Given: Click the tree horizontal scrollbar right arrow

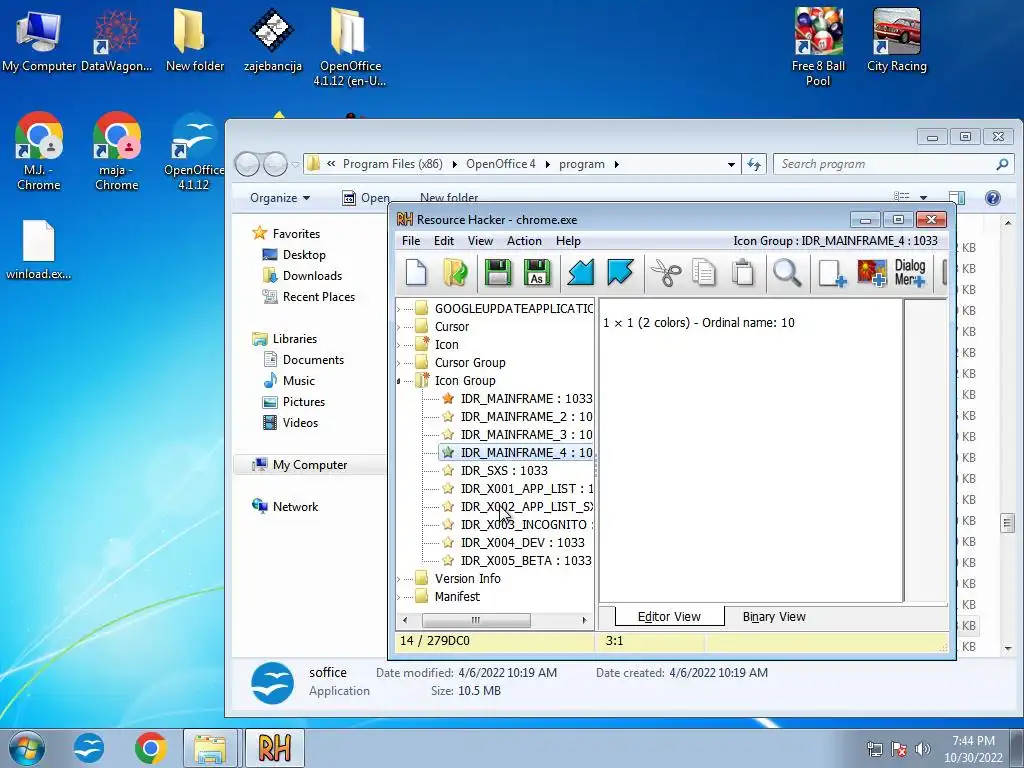Looking at the screenshot, I should (584, 620).
